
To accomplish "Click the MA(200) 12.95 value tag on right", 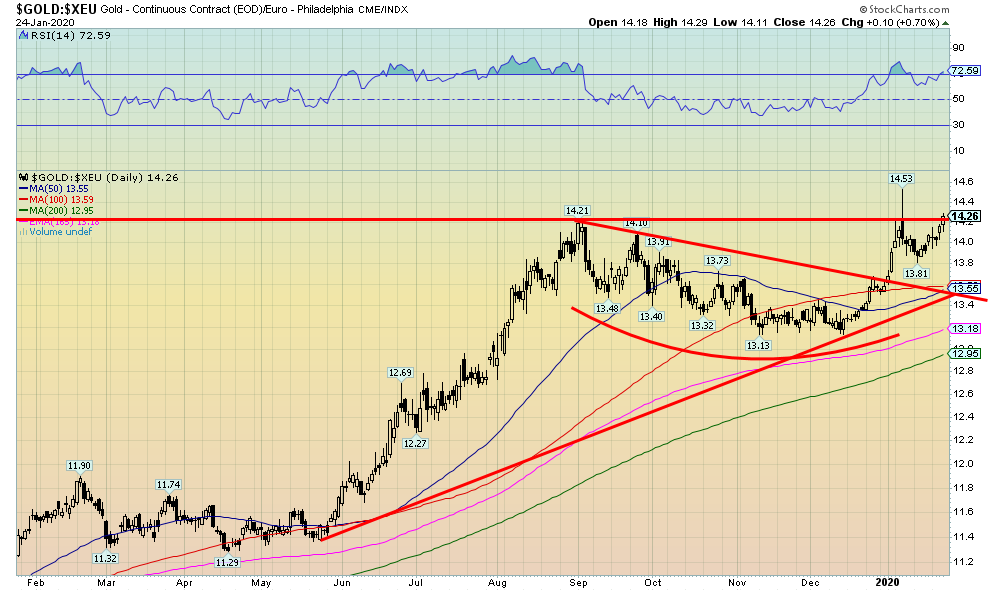I will [963, 354].
